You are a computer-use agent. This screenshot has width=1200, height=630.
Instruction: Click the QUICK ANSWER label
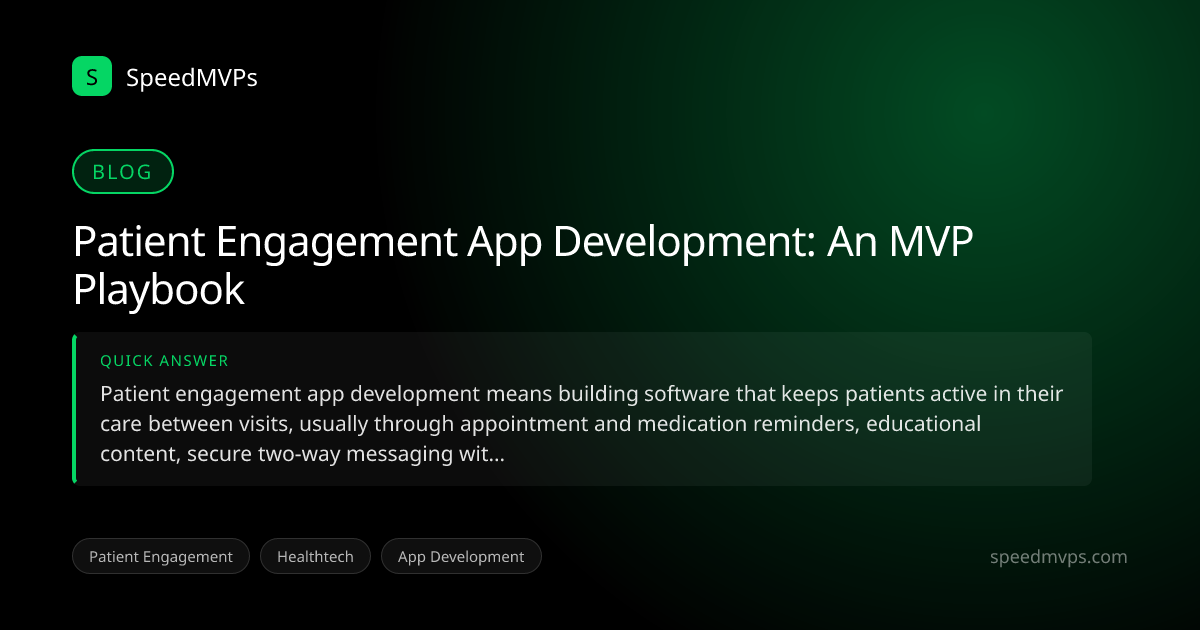[164, 361]
